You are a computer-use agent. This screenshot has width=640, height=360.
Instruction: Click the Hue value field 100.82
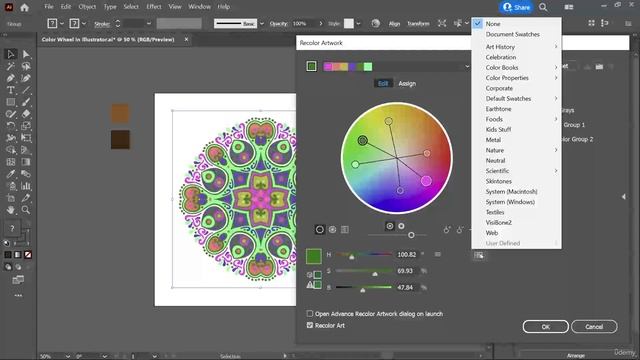406,254
